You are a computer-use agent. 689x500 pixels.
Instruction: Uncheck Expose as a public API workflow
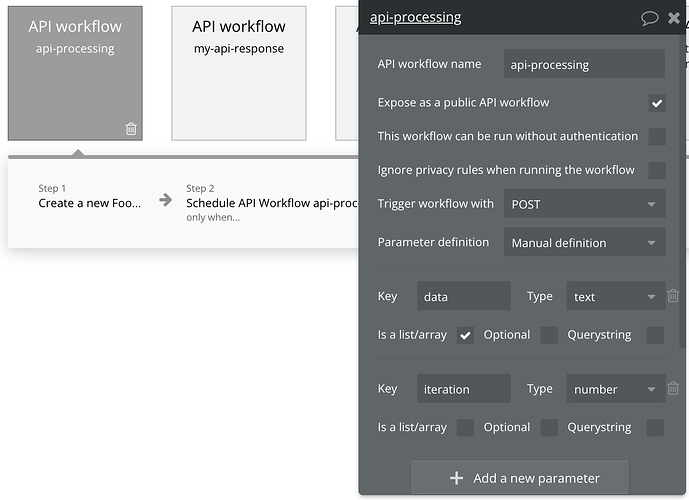tap(657, 103)
